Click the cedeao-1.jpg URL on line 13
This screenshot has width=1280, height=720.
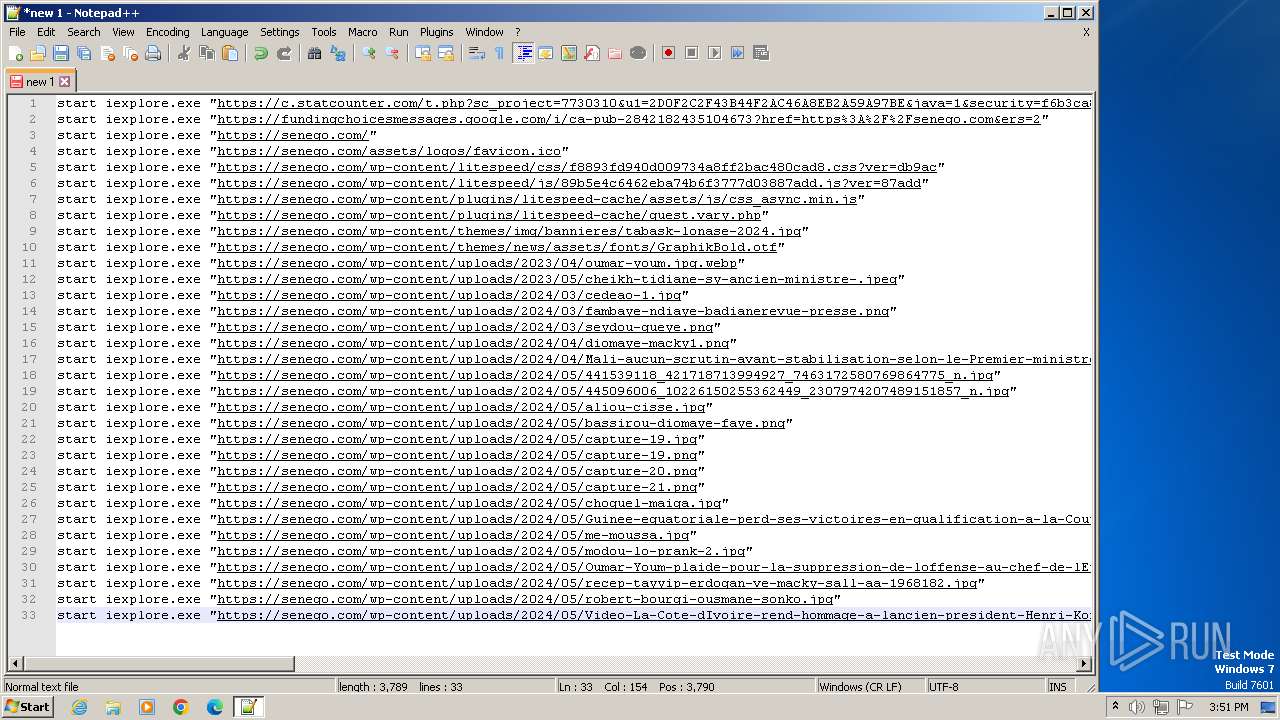(x=449, y=295)
